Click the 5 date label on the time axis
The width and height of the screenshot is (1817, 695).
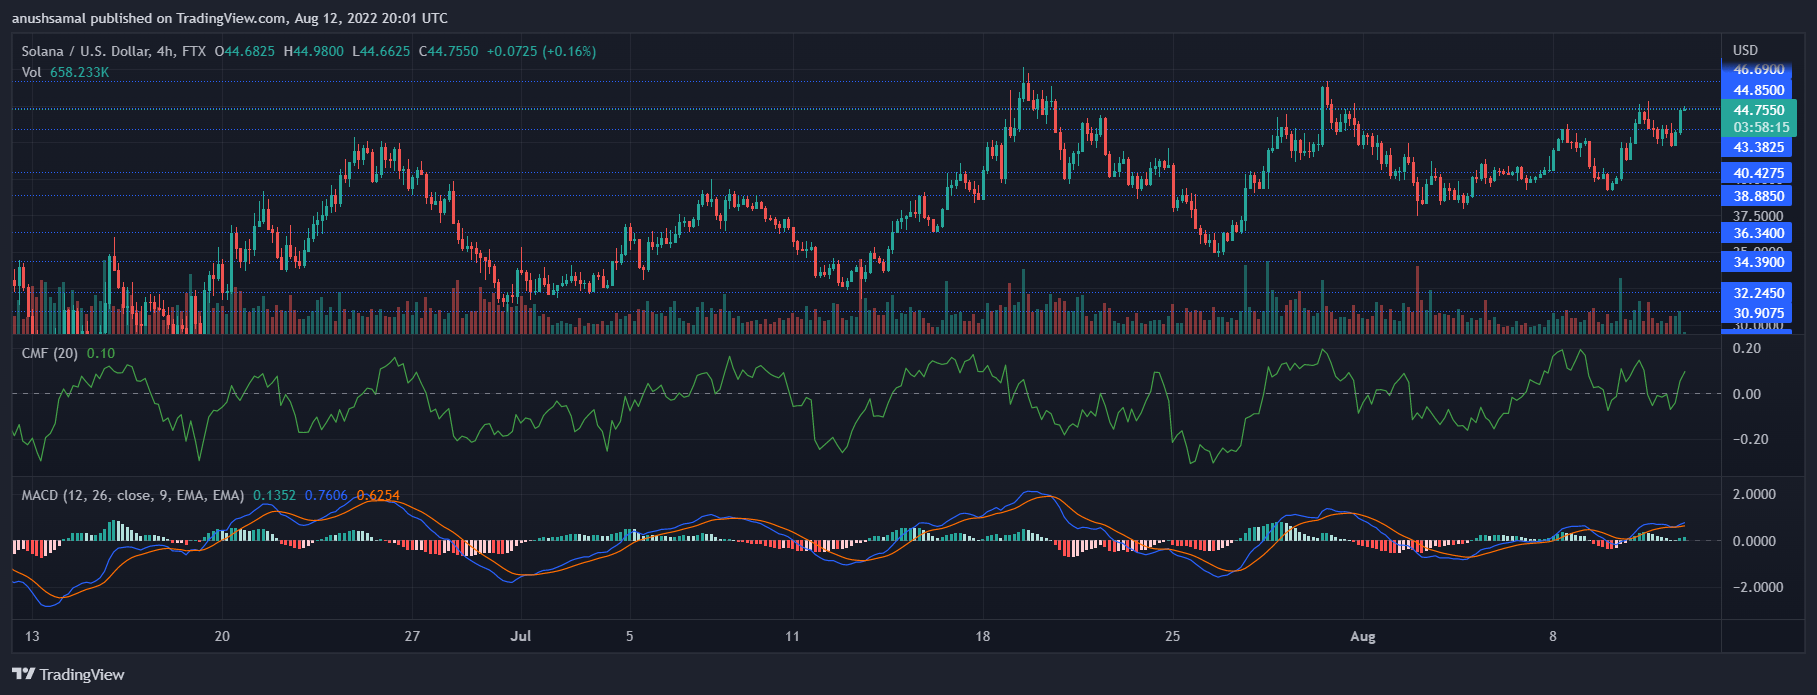coord(629,636)
